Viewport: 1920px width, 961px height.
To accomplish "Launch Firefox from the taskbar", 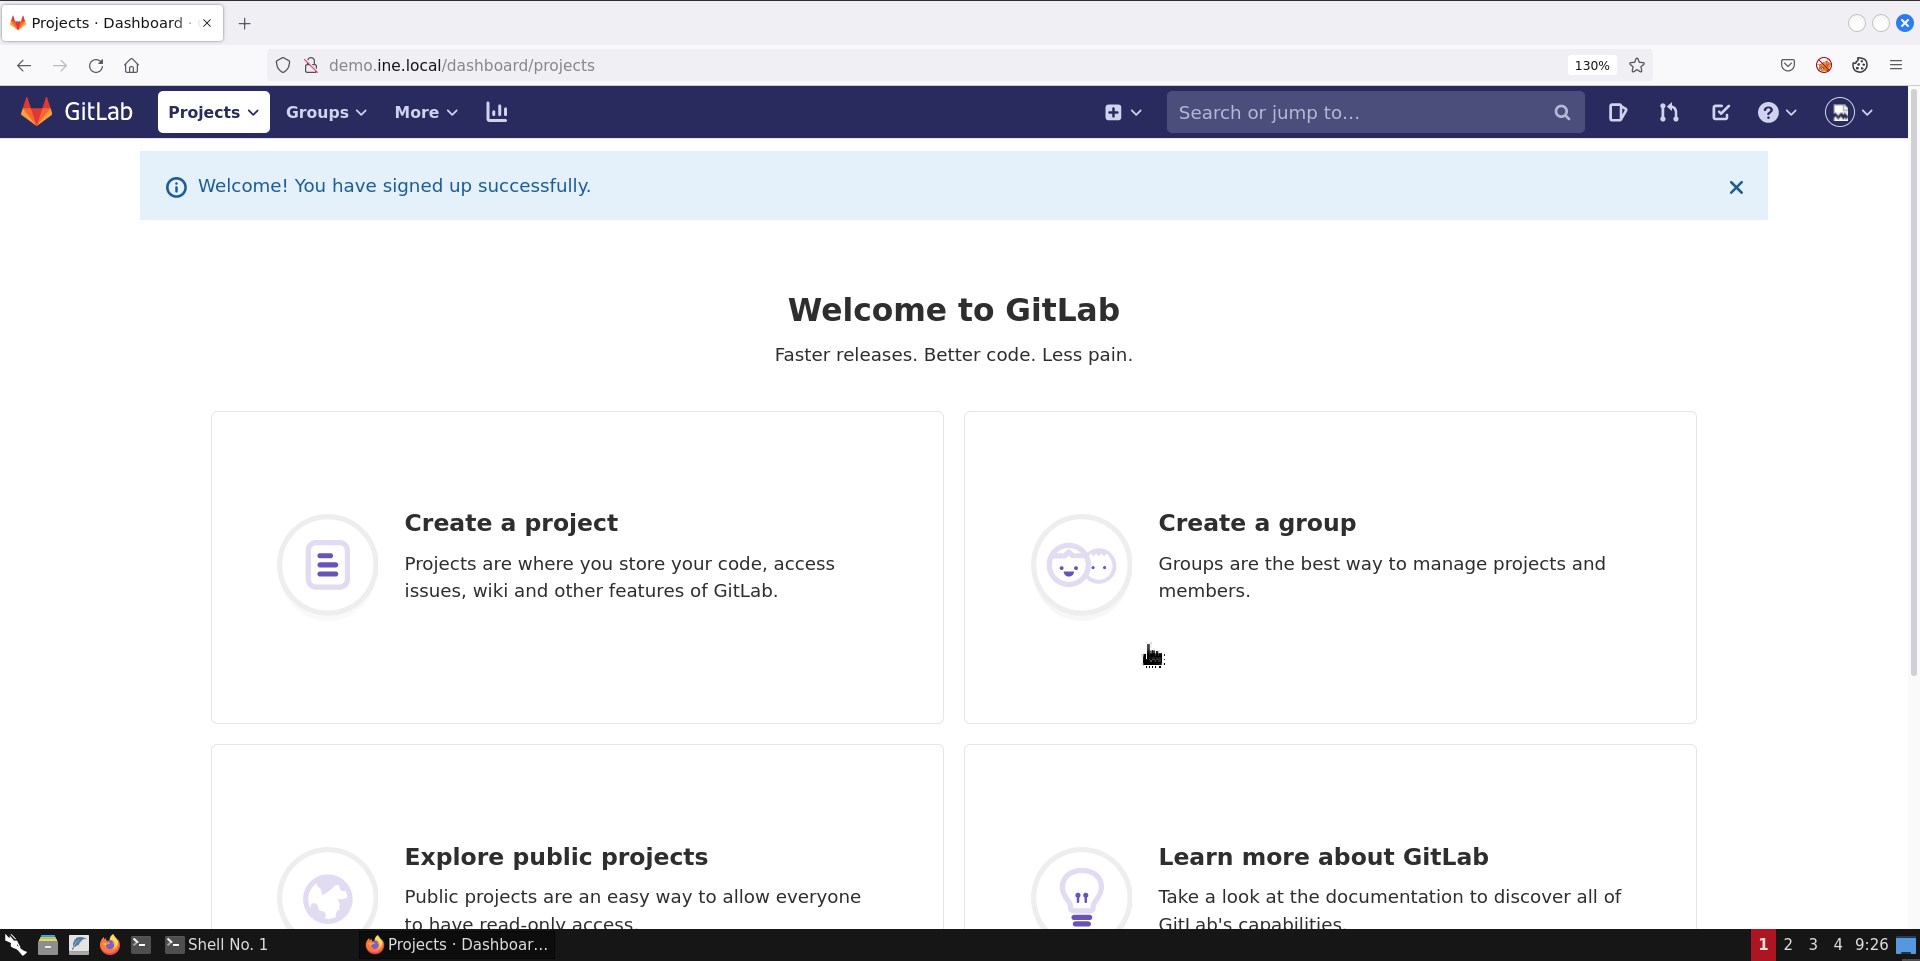I will coord(109,945).
